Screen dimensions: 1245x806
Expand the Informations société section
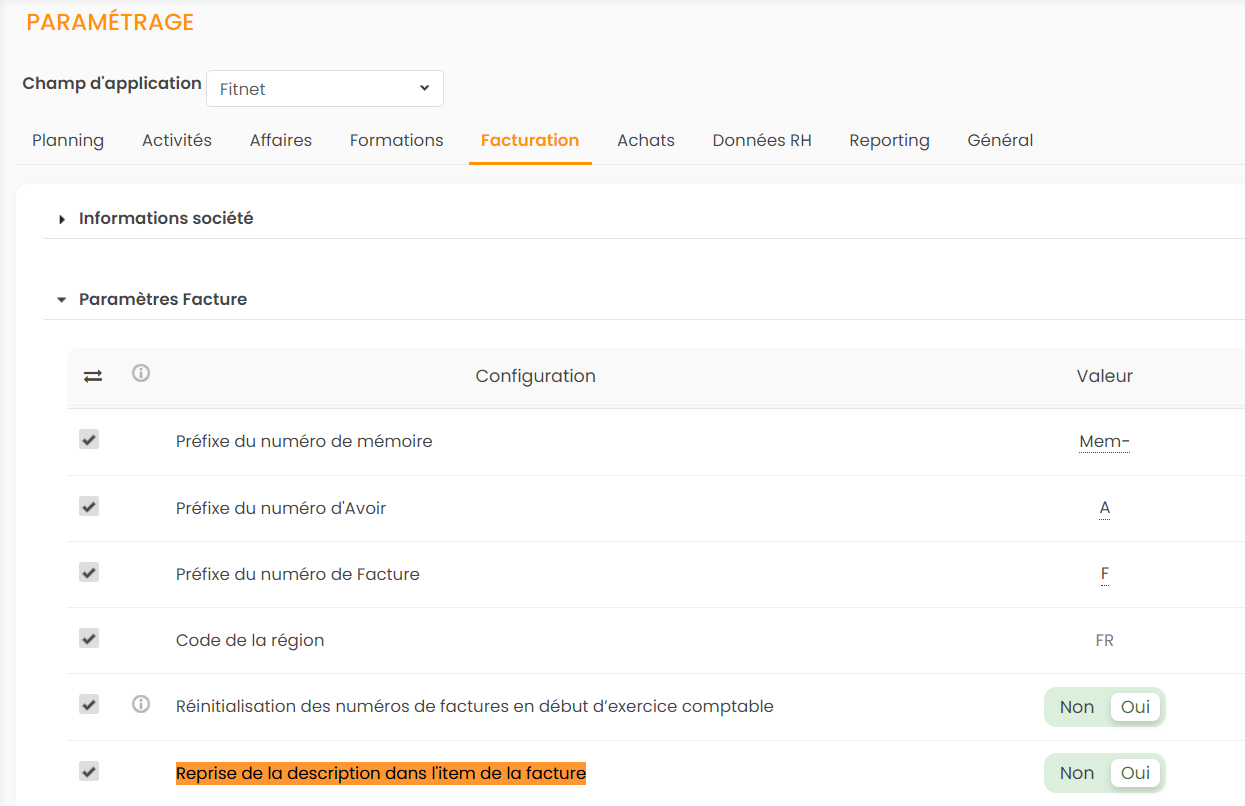(x=165, y=218)
